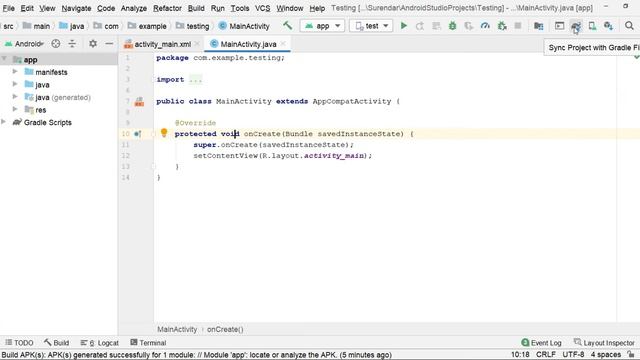Open the Layout Inspector
Viewport: 640px width, 360px height.
(x=604, y=343)
